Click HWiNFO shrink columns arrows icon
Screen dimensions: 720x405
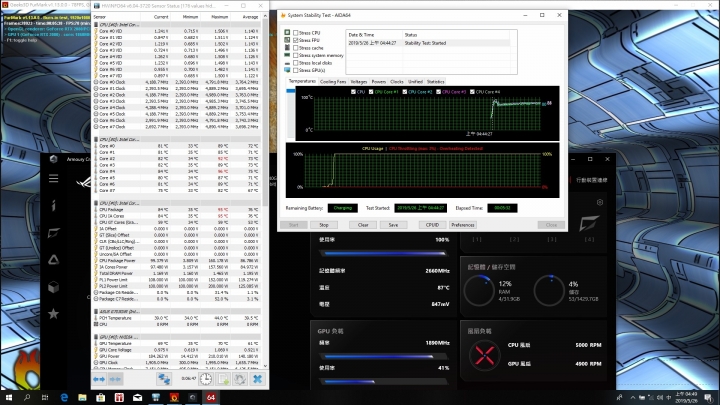coord(115,379)
